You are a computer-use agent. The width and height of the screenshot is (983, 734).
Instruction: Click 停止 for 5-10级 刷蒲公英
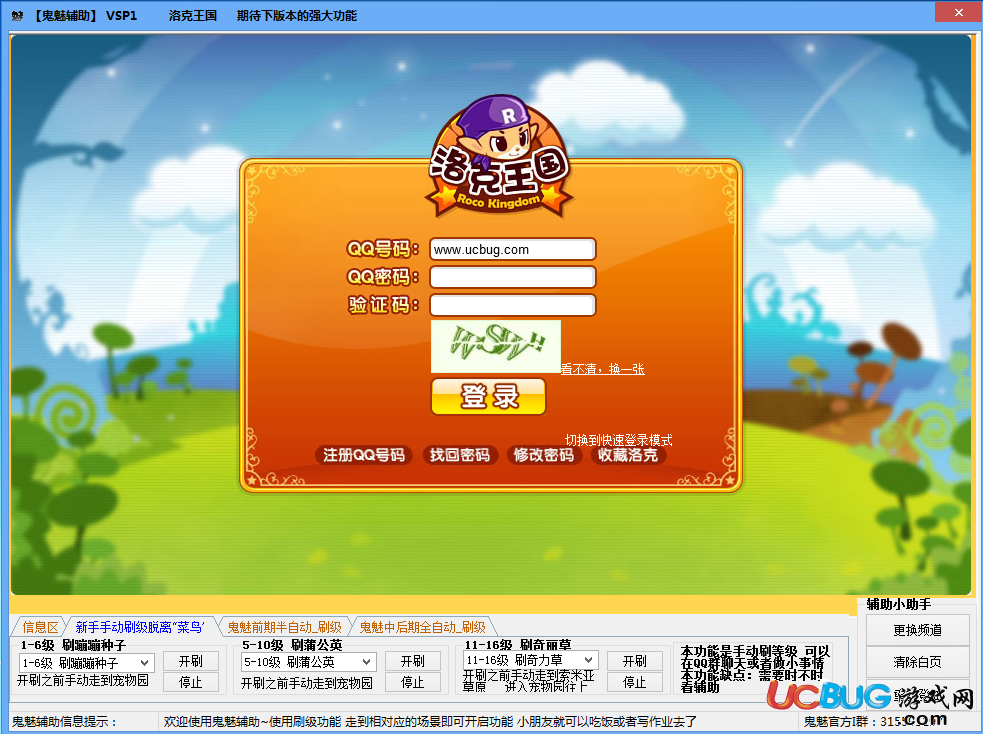click(x=413, y=682)
